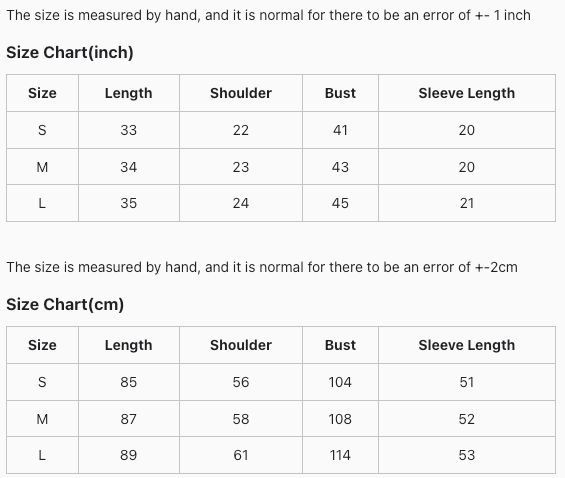
Task: Click the Bust header in inch chart
Action: (340, 93)
